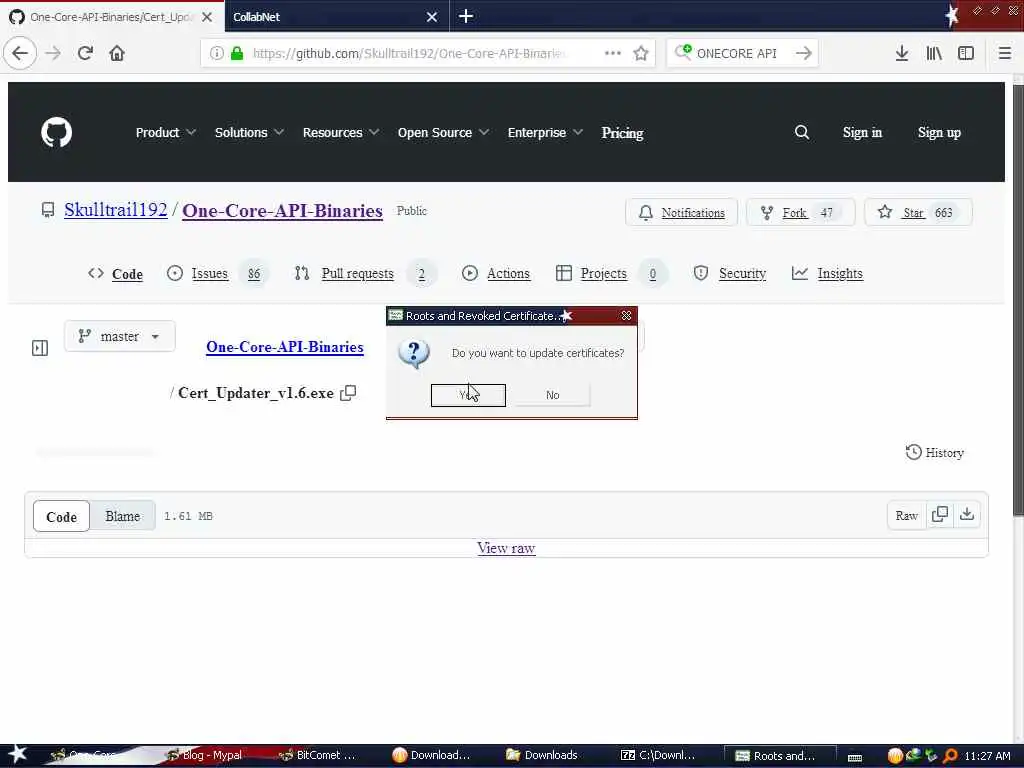The height and width of the screenshot is (768, 1024).
Task: Click the Raw button
Action: (x=906, y=515)
